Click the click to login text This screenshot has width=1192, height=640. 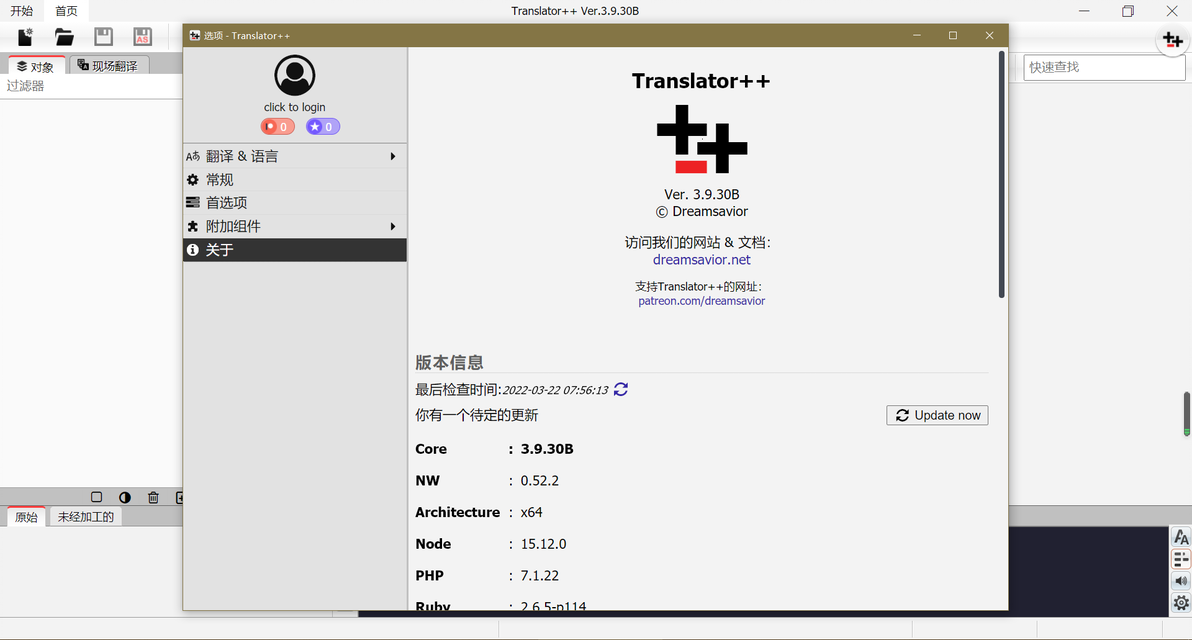click(x=295, y=107)
